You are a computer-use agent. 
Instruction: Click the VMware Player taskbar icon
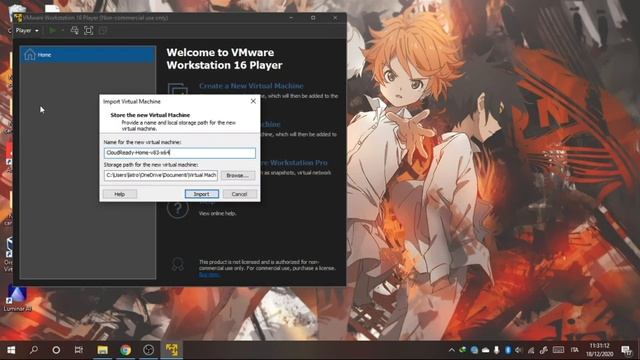click(171, 350)
